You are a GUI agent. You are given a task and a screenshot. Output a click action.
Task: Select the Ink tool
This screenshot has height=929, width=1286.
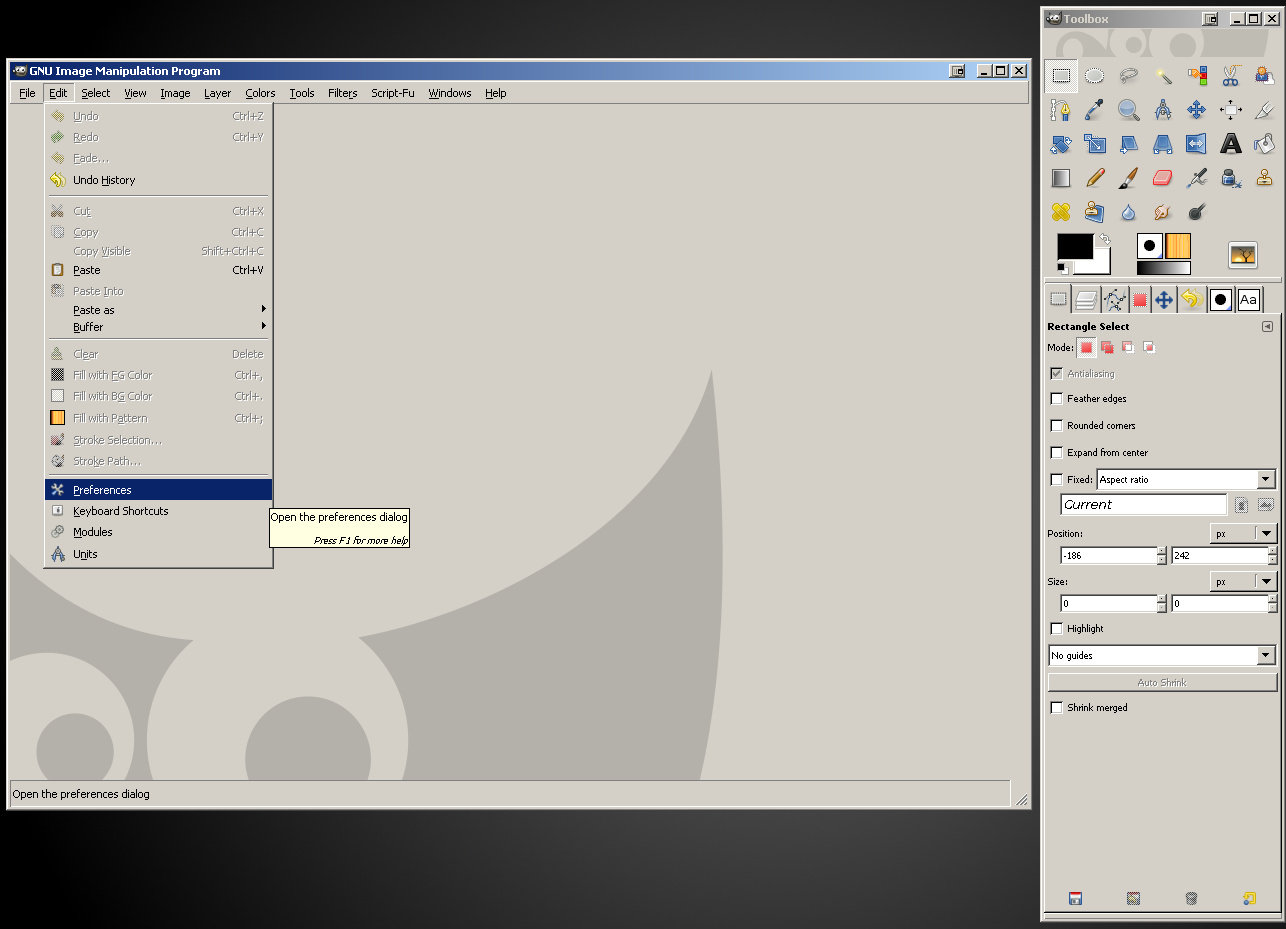(1231, 178)
